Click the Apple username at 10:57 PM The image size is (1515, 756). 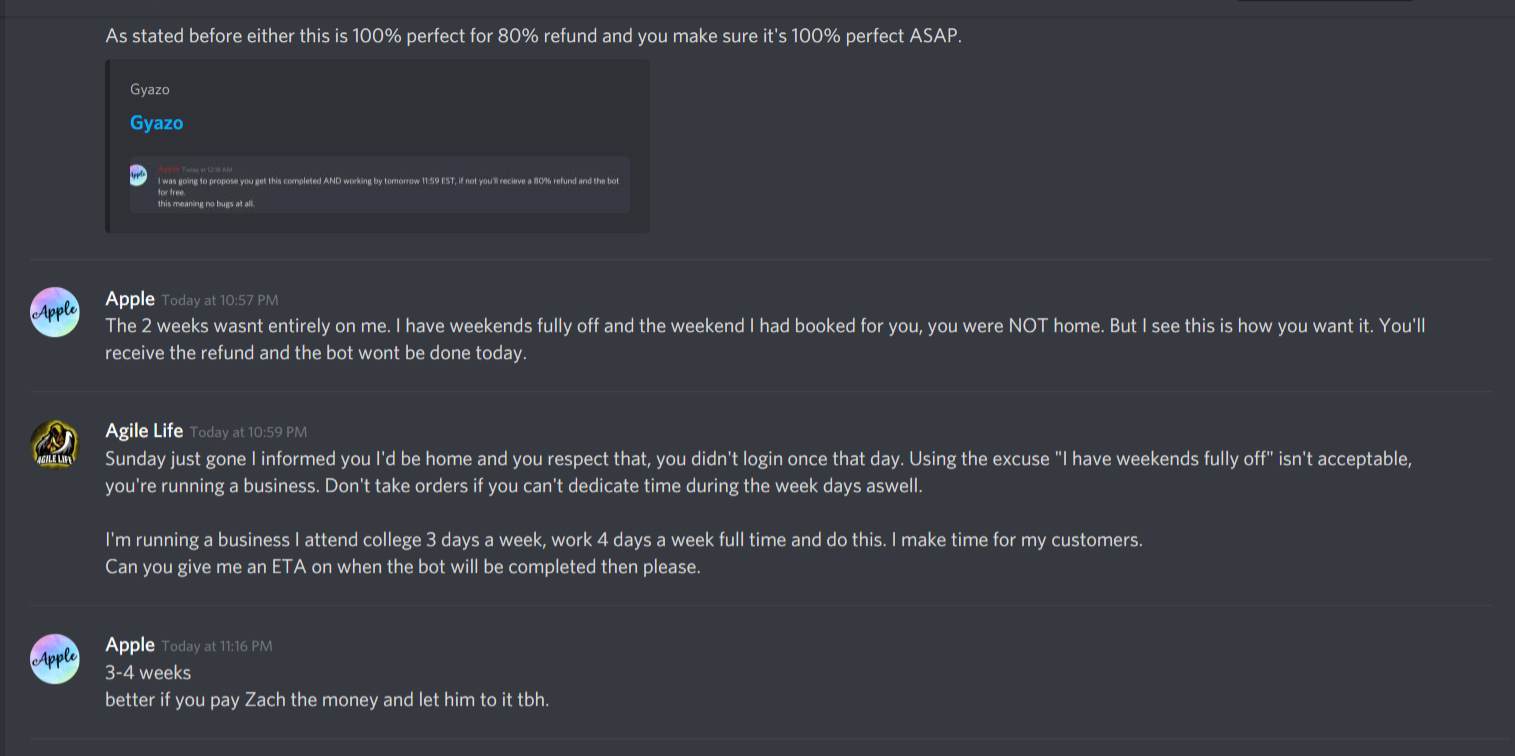130,299
